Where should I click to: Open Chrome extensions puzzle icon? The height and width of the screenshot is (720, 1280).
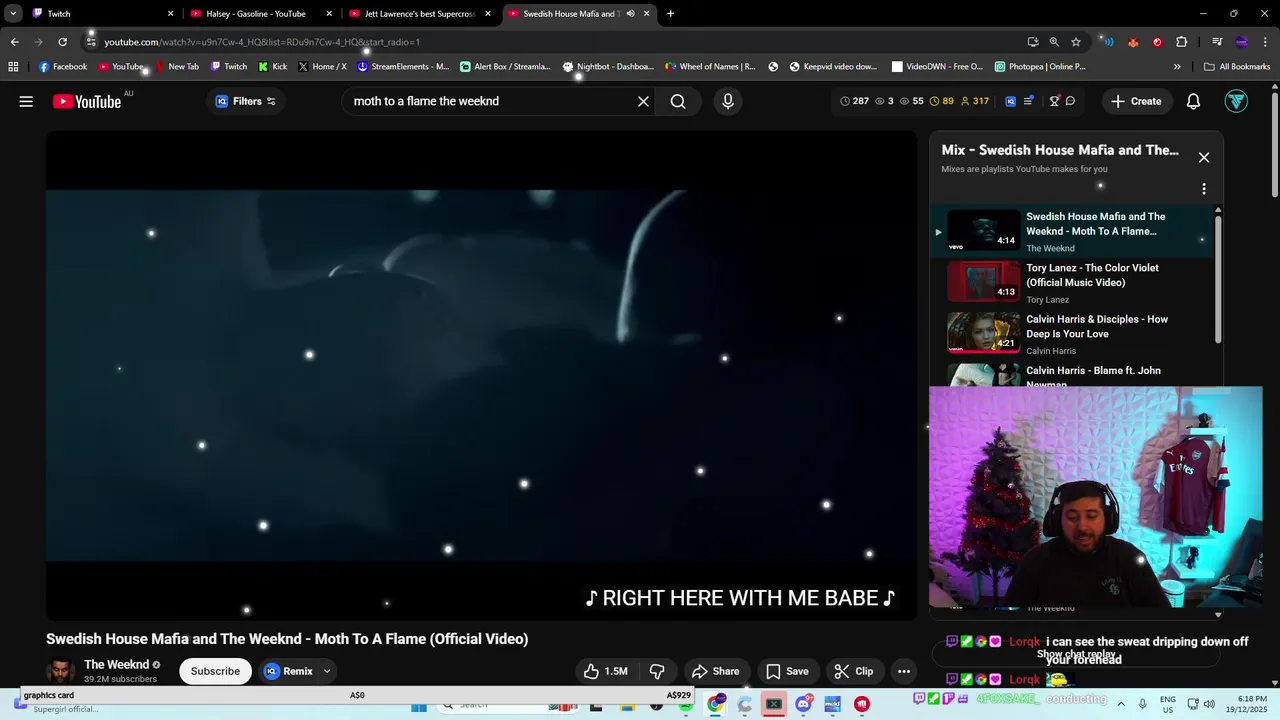coord(1182,42)
